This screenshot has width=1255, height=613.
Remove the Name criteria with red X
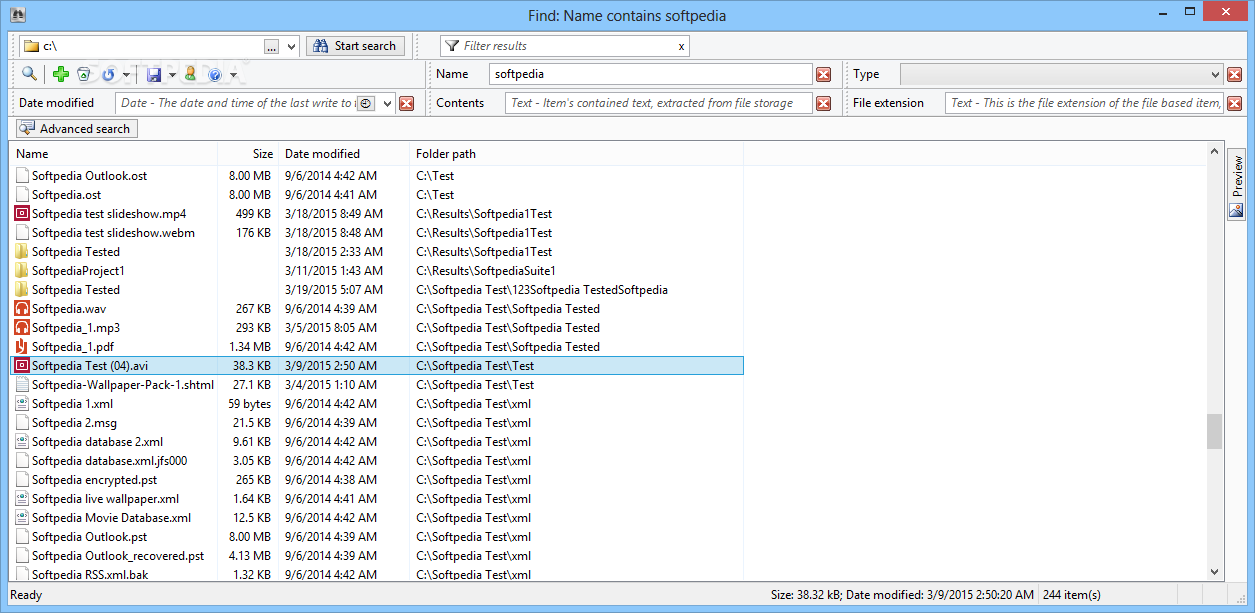[824, 74]
